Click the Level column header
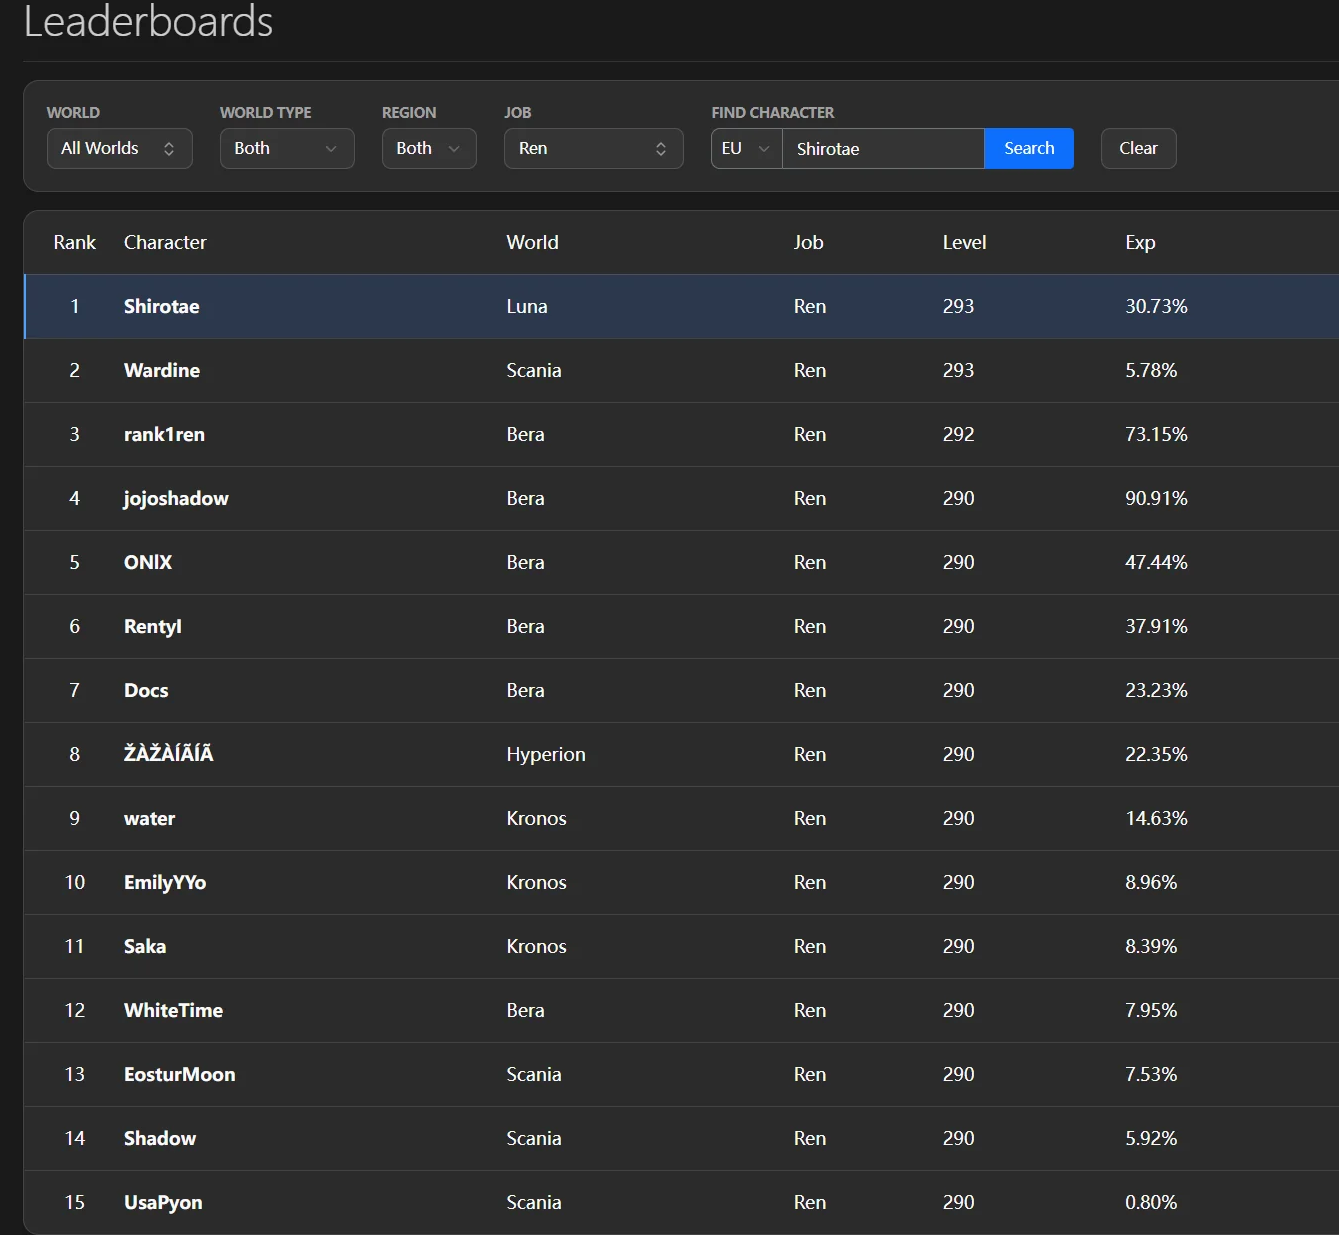 point(965,243)
